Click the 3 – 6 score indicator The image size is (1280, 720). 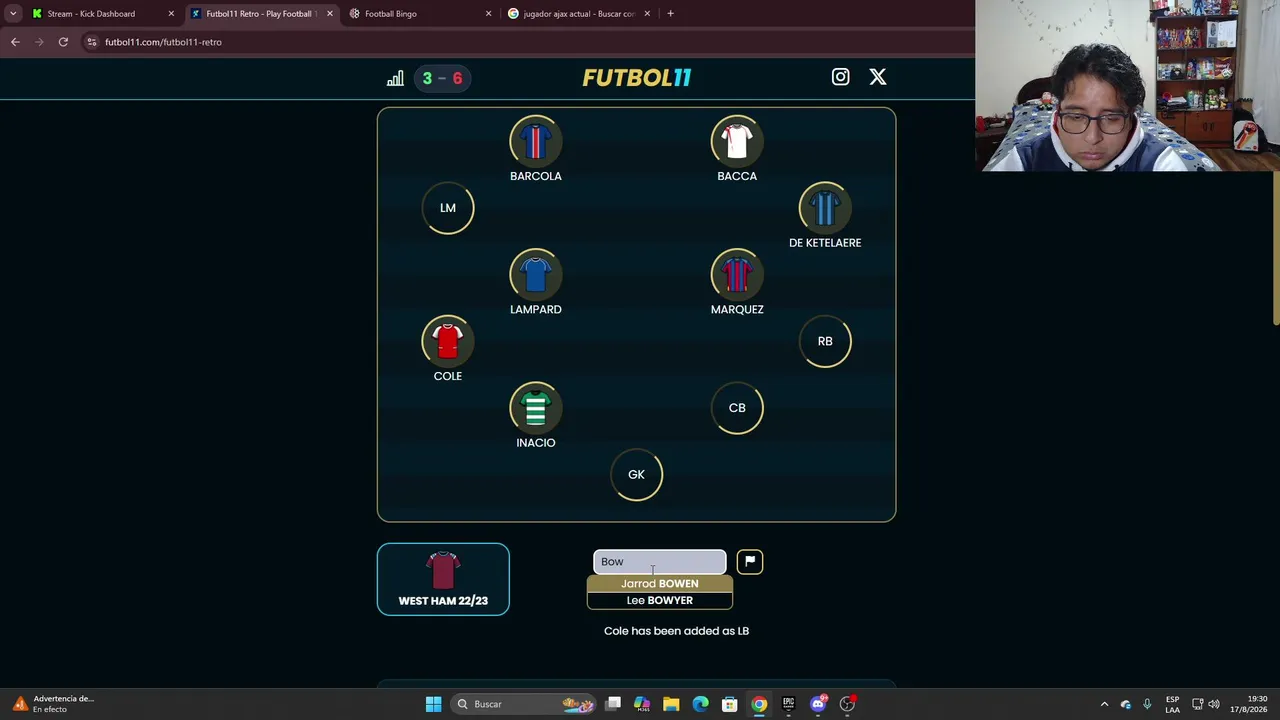(x=442, y=78)
